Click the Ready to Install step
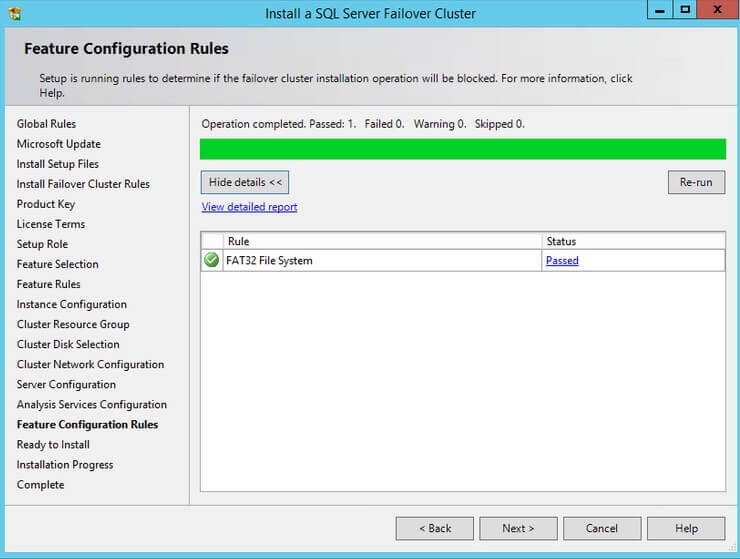 pyautogui.click(x=53, y=444)
